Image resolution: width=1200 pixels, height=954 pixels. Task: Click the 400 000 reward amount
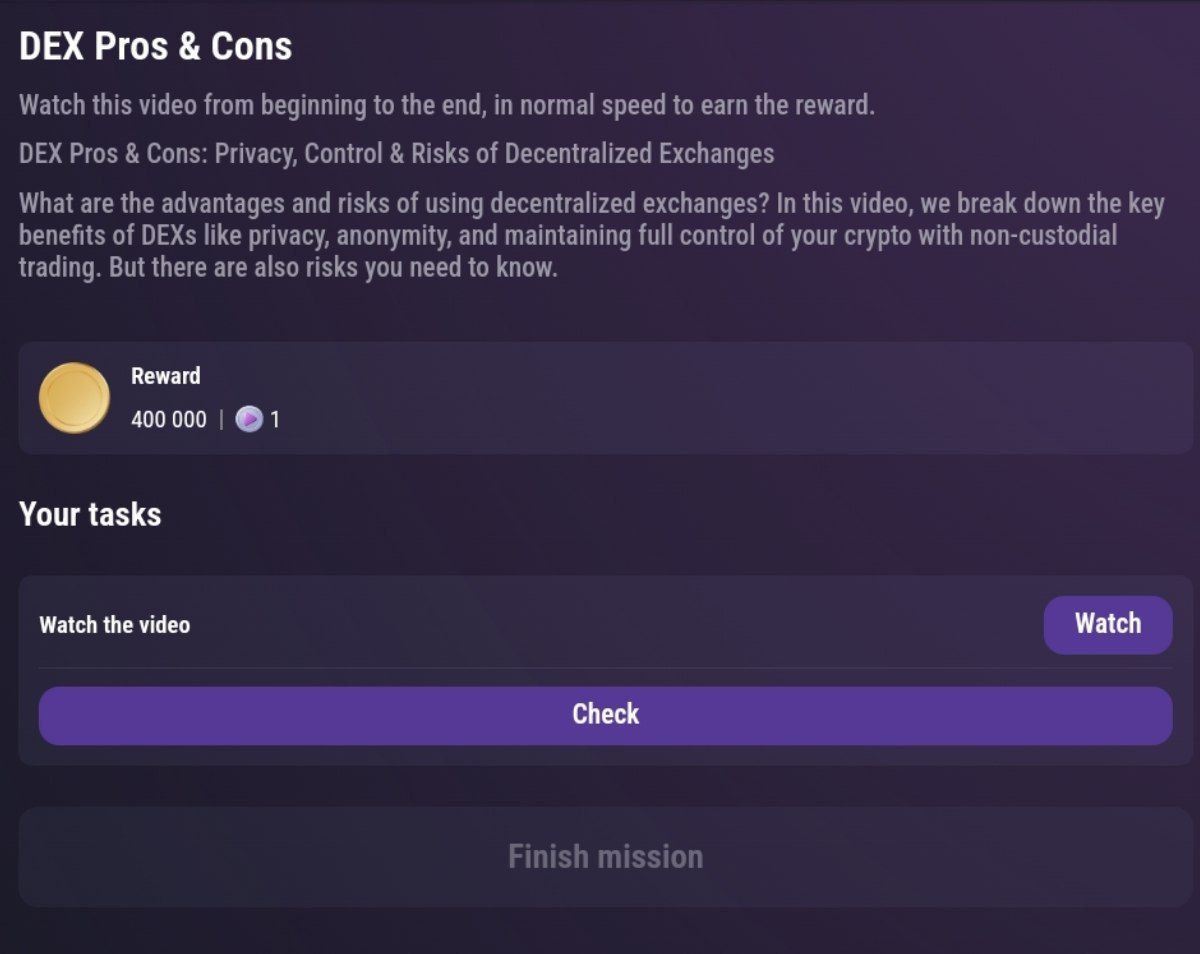(168, 419)
